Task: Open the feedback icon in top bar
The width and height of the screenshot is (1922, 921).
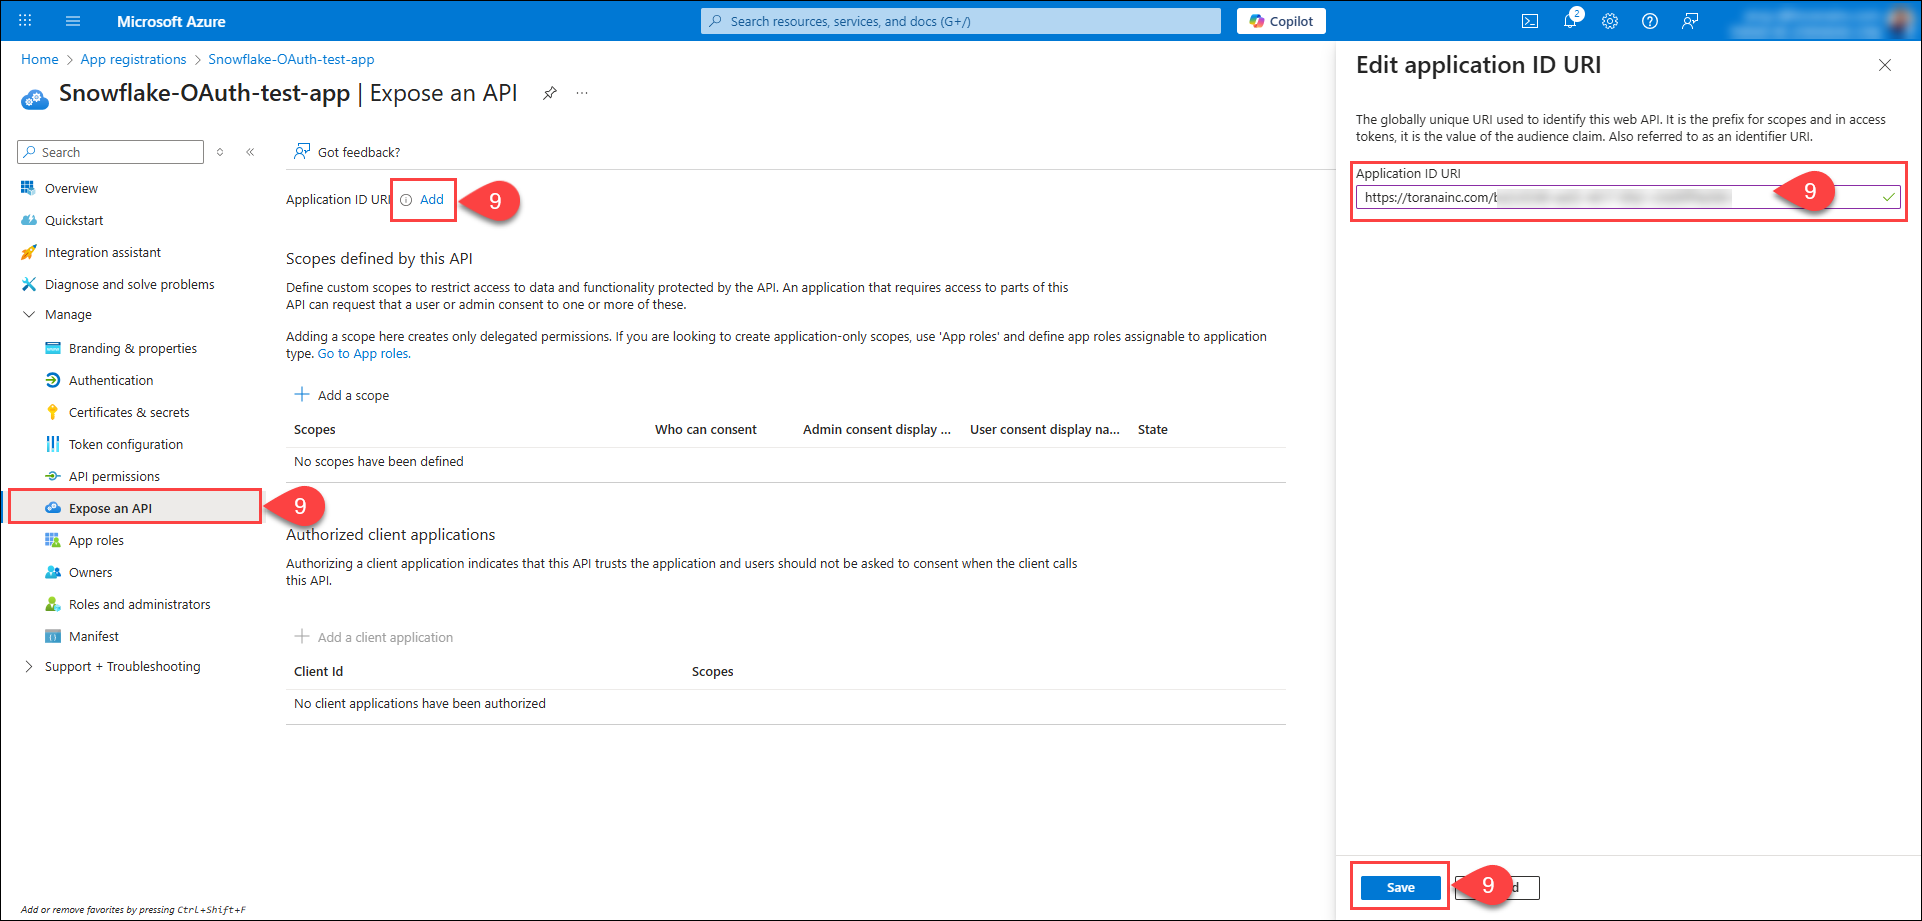Action: click(1690, 21)
